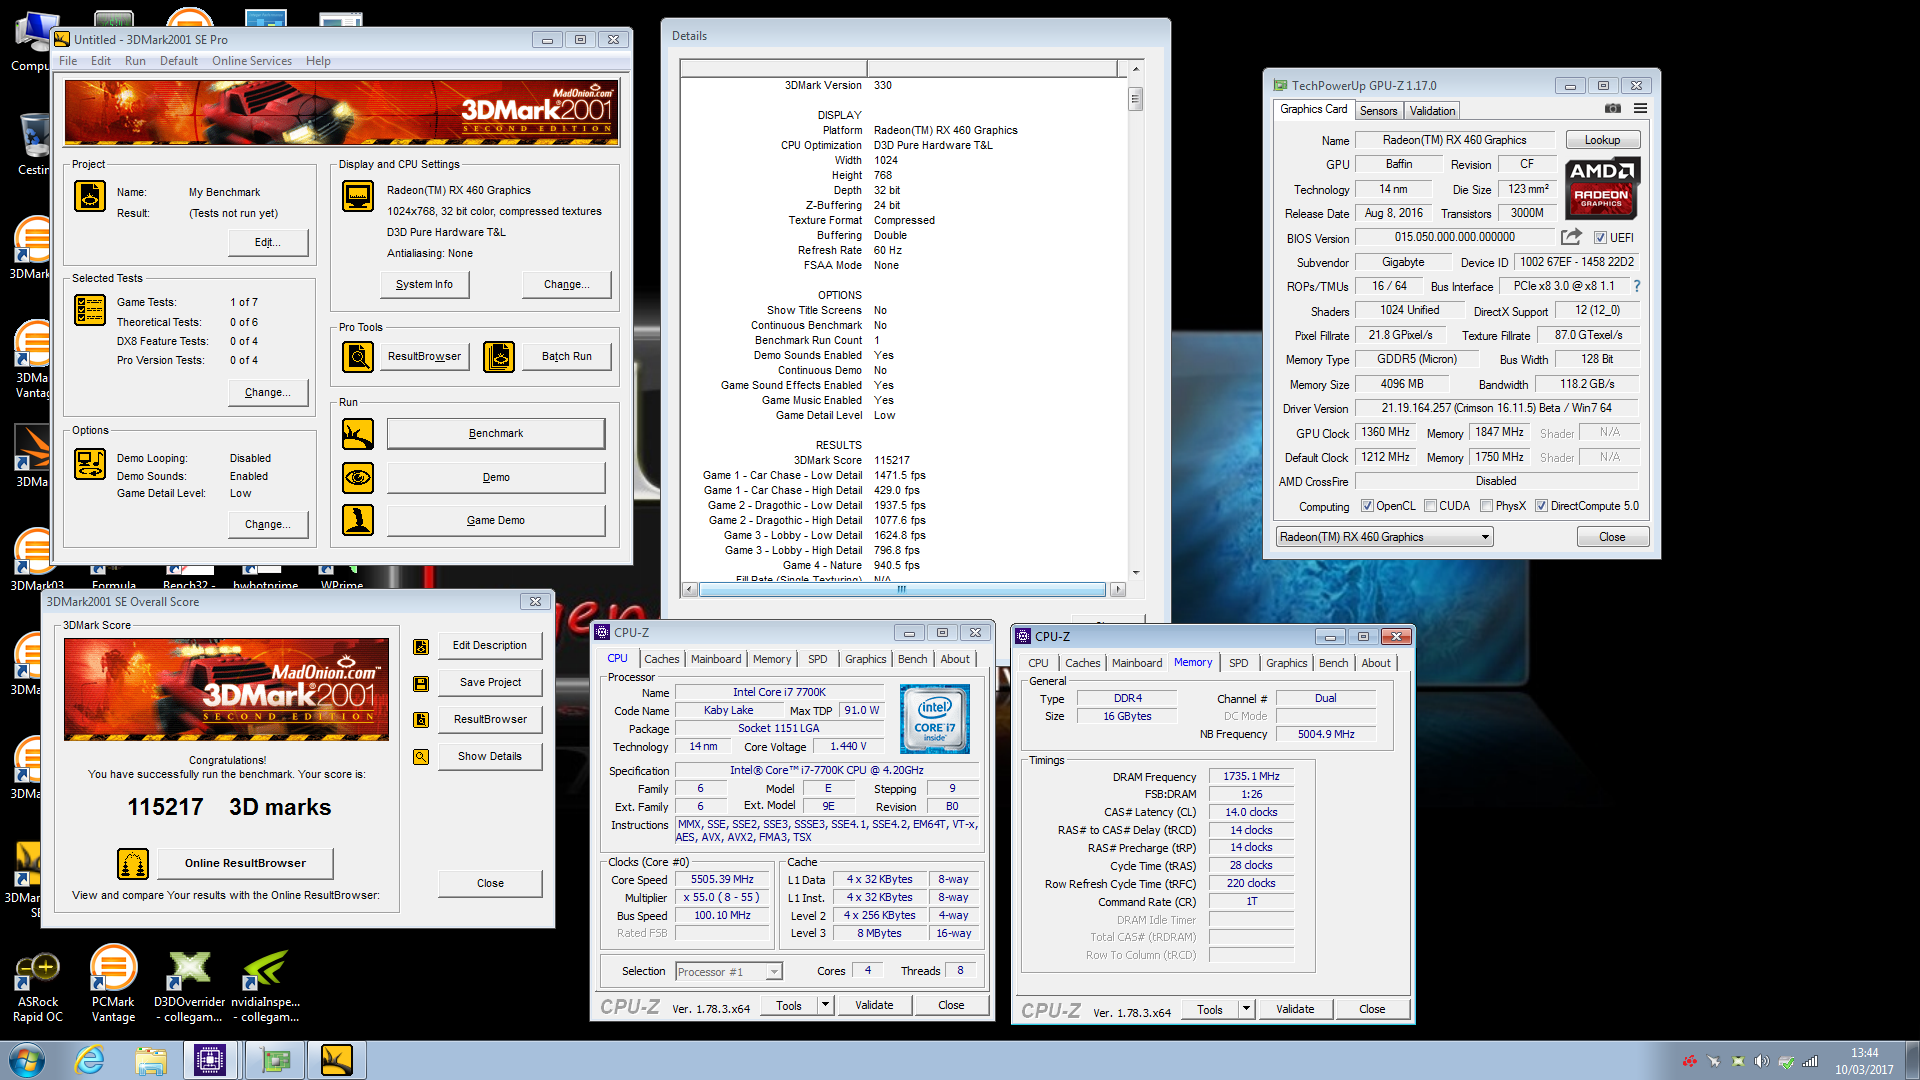Click the Windows Start orb
1920x1080 pixels.
tap(27, 1060)
